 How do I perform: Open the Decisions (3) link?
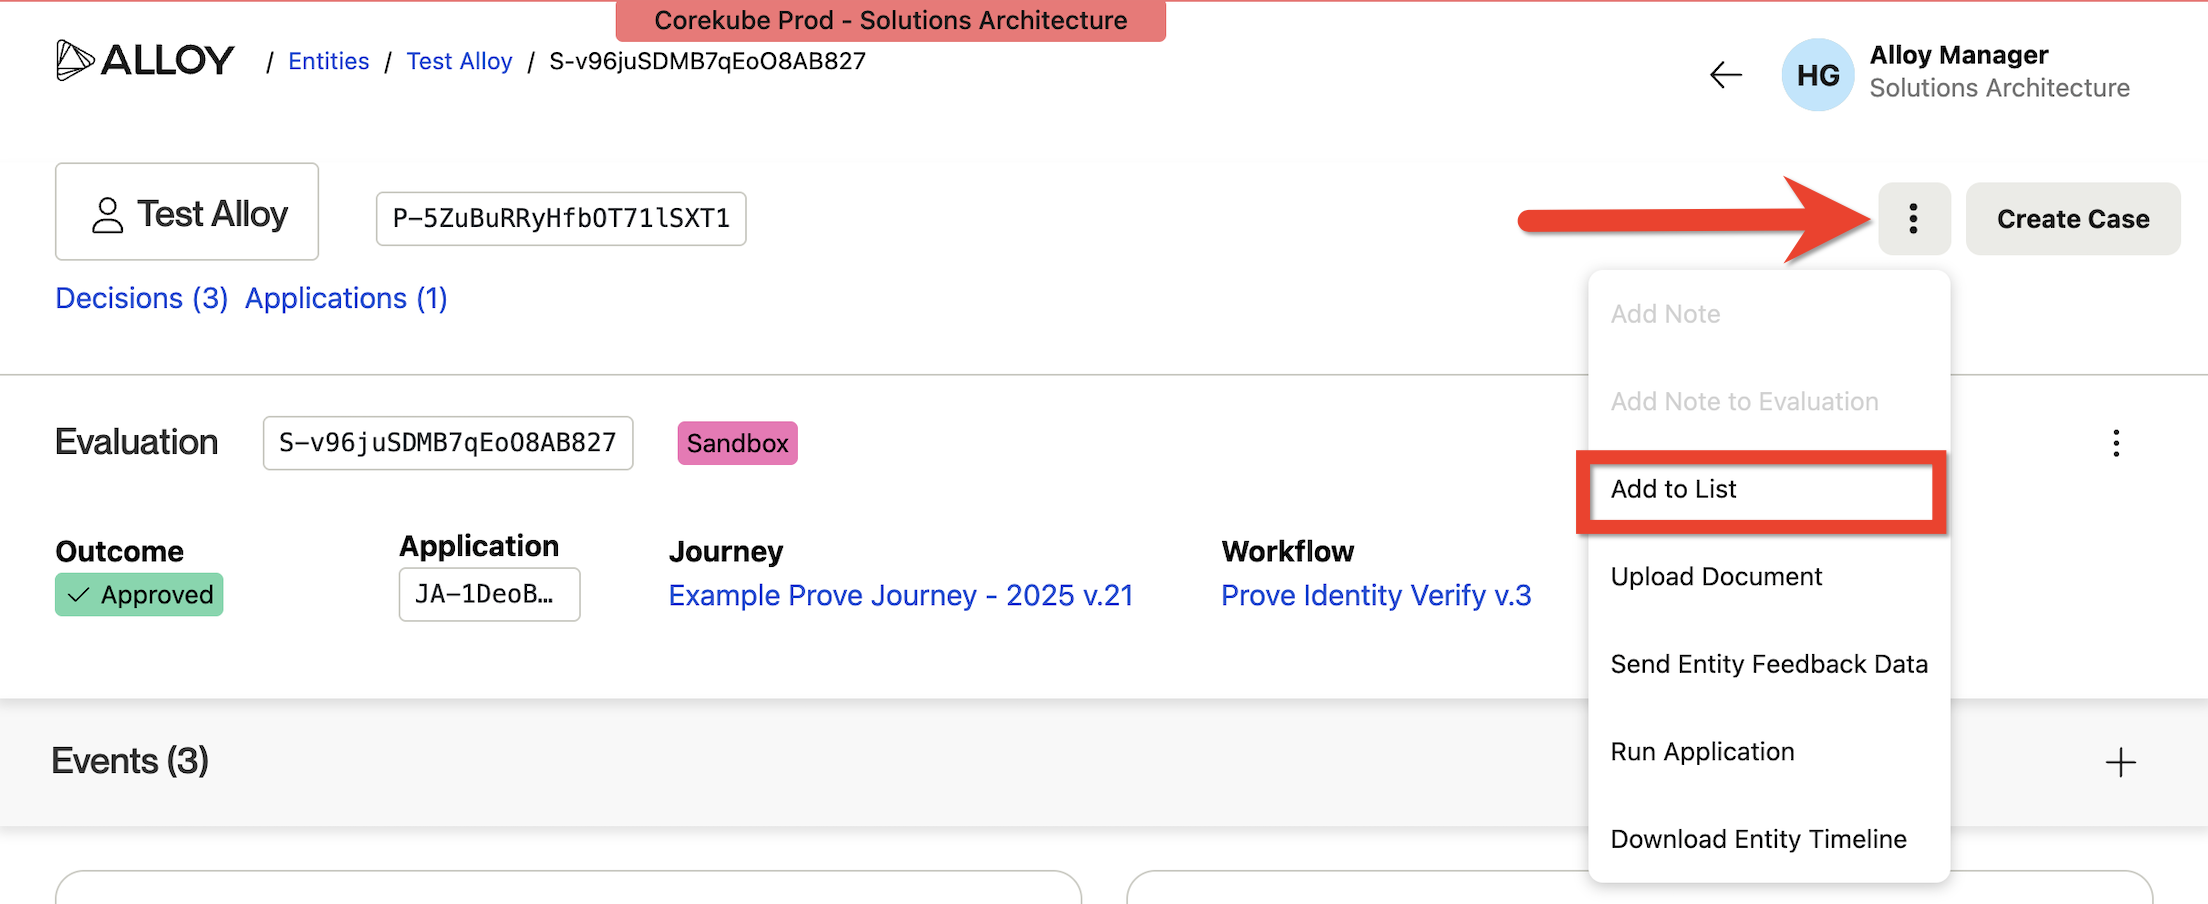tap(142, 299)
